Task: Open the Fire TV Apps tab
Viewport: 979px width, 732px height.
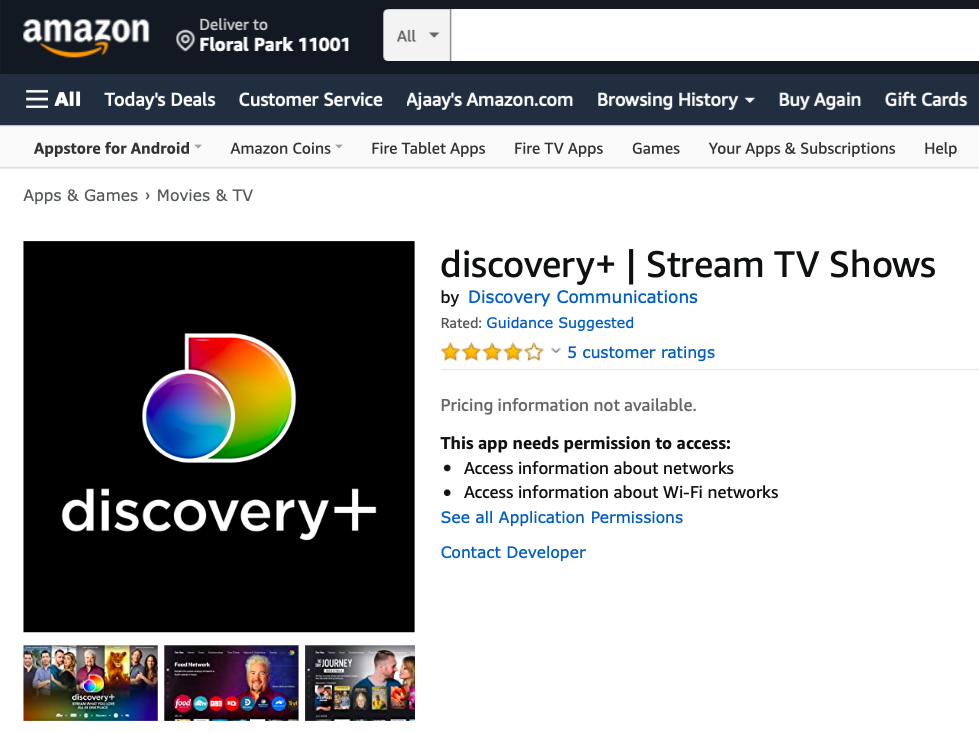Action: (558, 148)
